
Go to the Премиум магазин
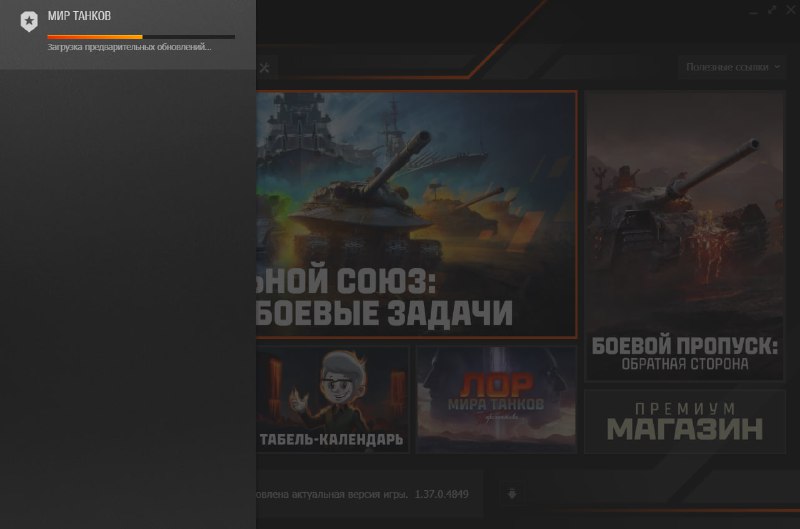click(x=685, y=422)
